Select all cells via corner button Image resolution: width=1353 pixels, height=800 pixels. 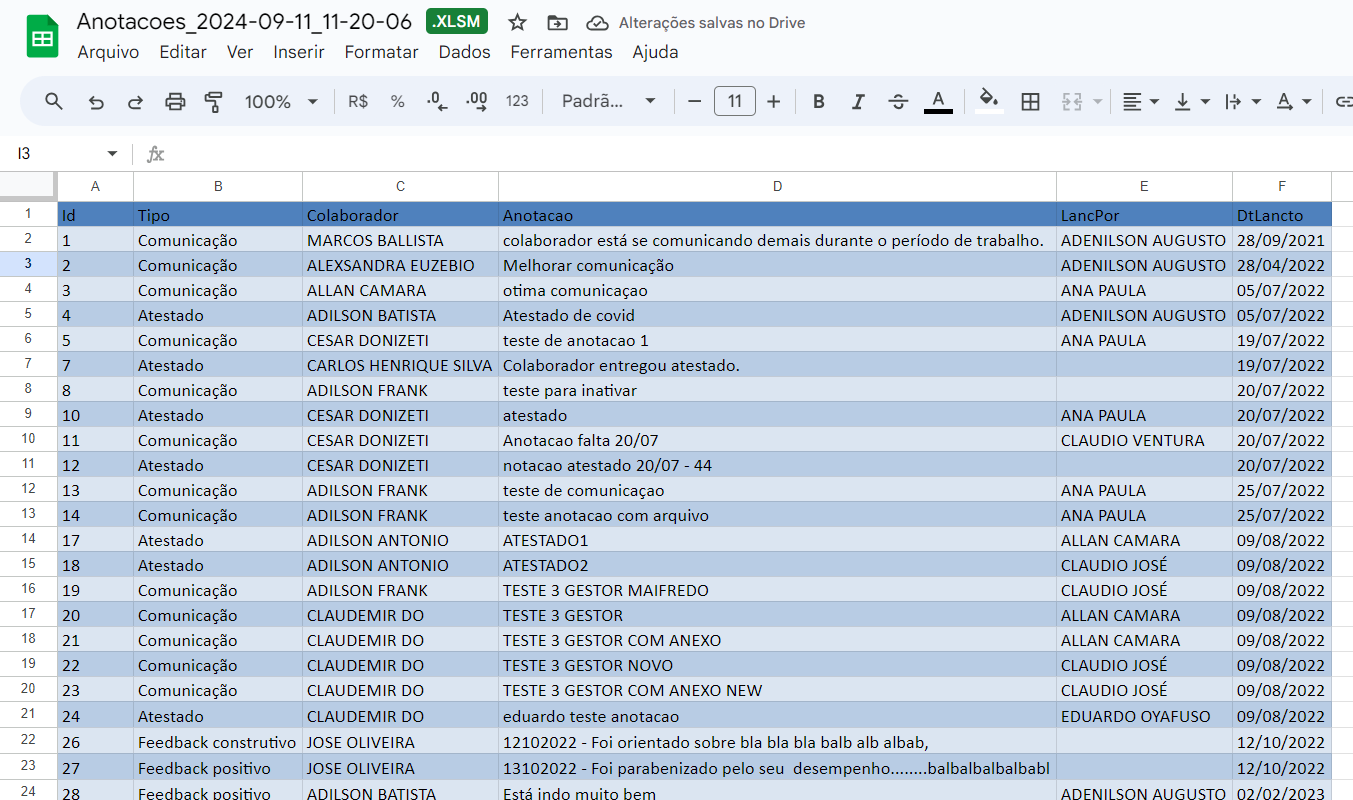pos(28,185)
